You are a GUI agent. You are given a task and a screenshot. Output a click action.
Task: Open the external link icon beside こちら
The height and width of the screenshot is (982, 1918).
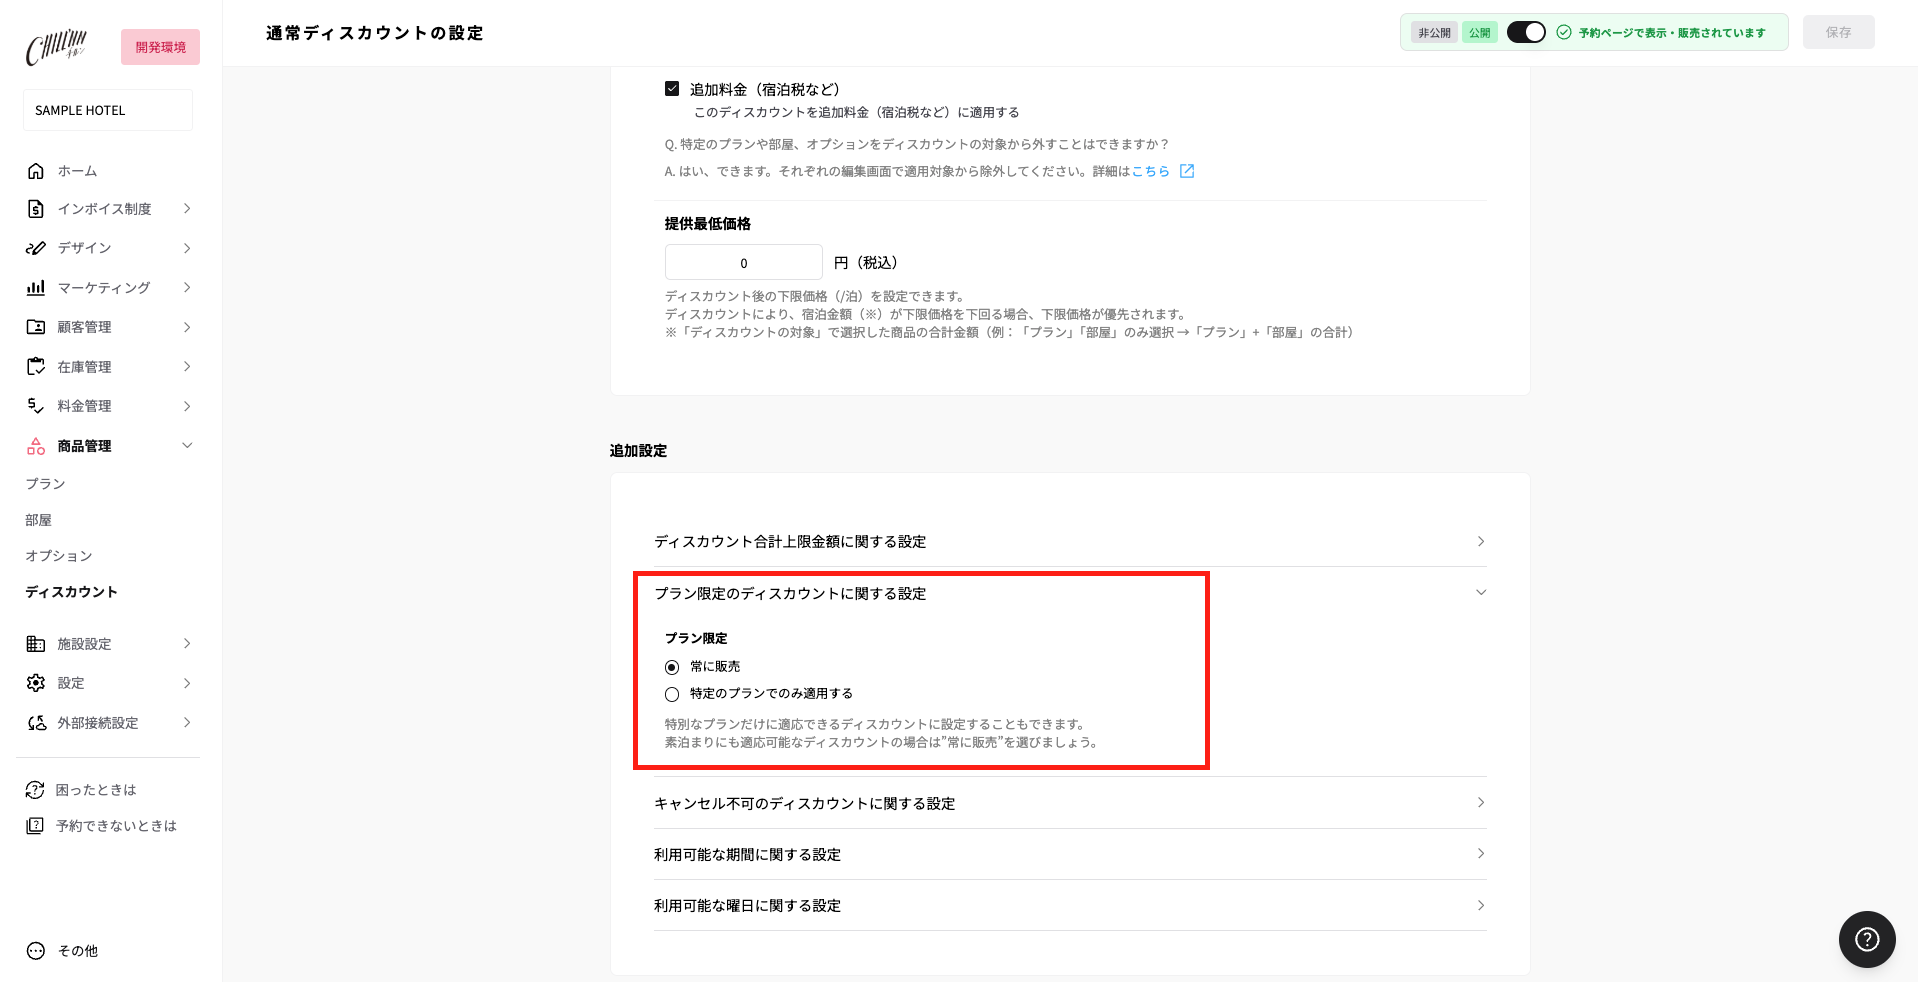point(1187,171)
